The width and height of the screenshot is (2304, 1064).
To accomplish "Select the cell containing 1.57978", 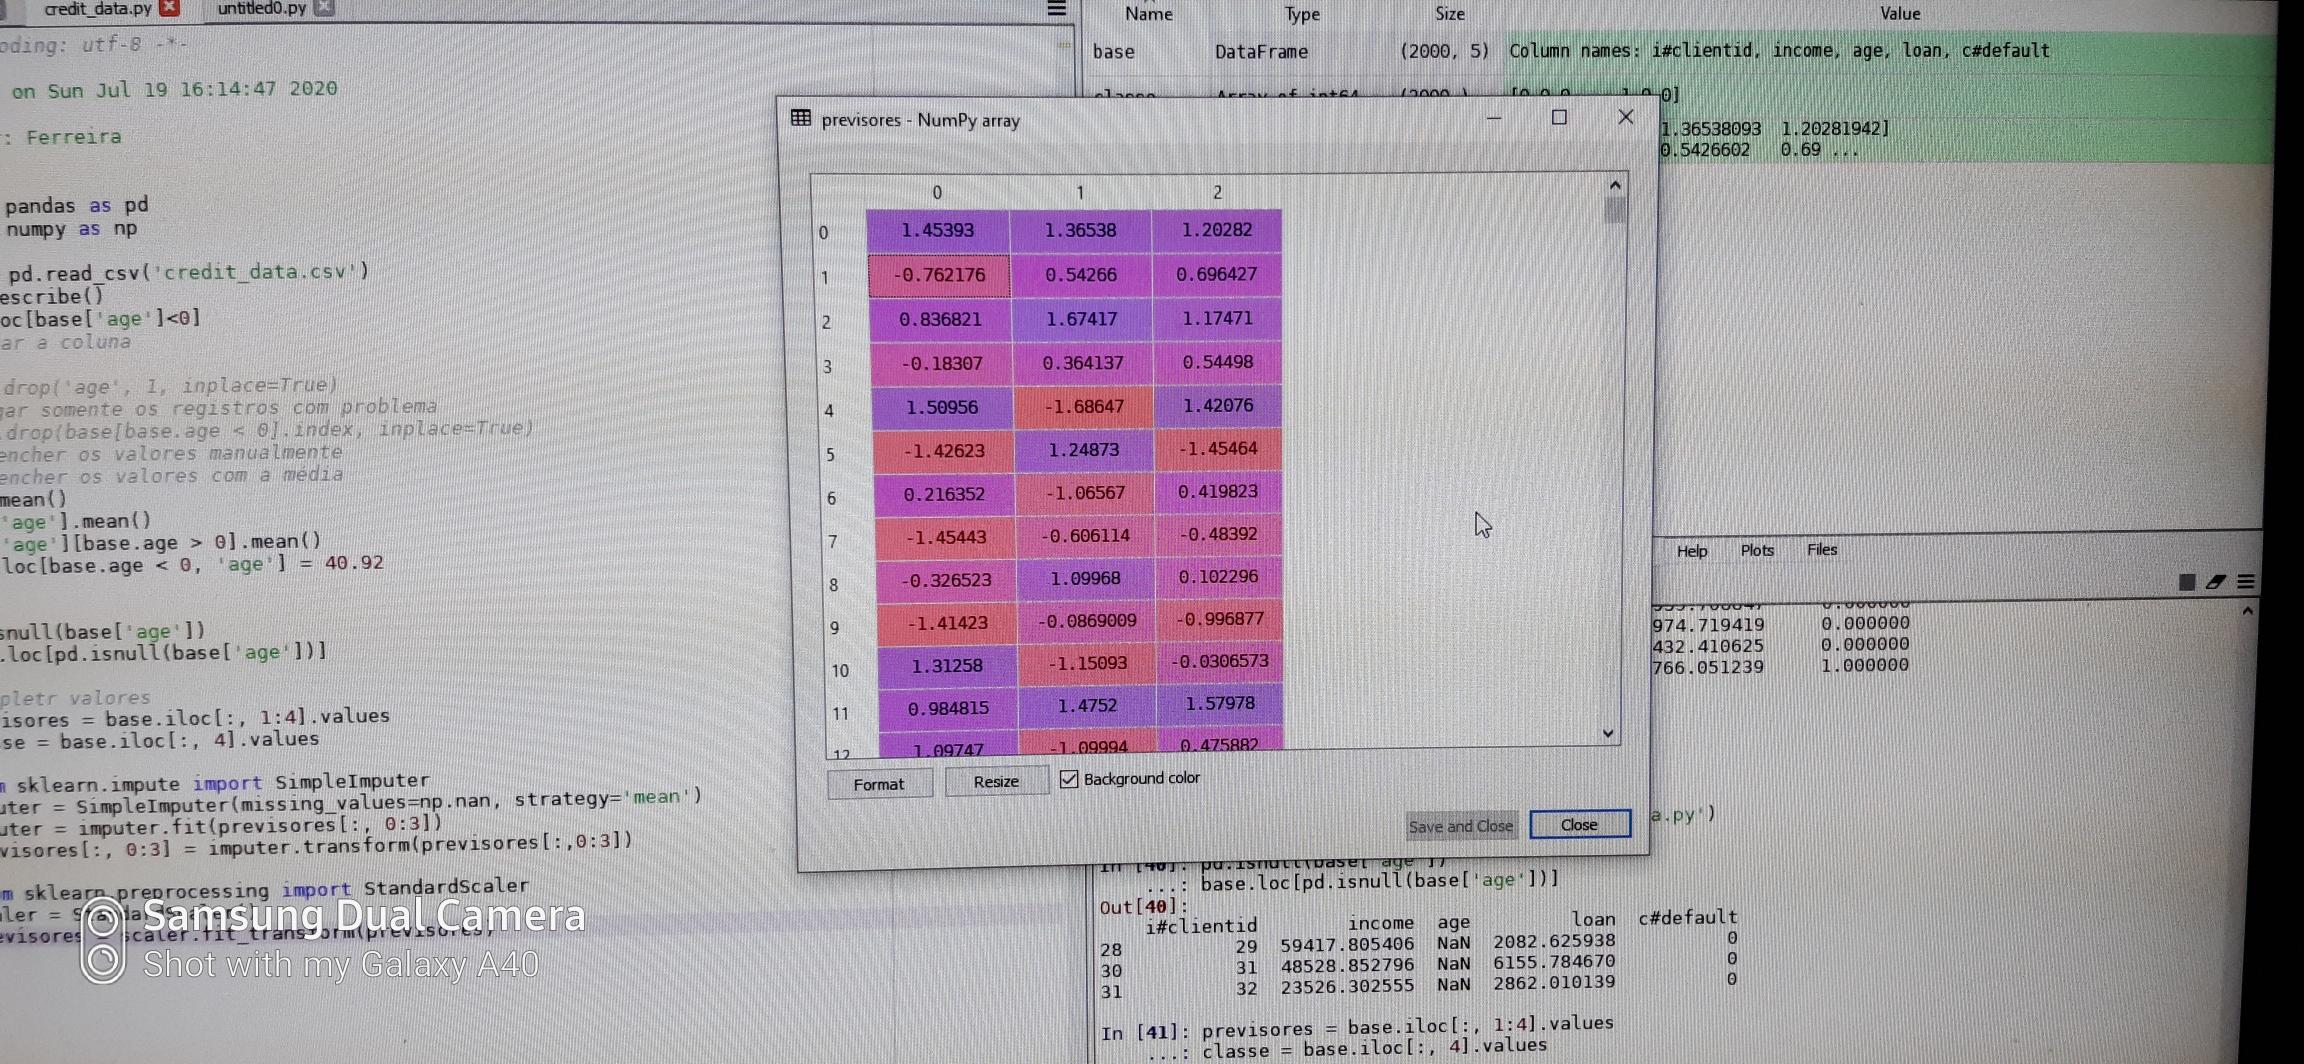I will pos(1219,704).
